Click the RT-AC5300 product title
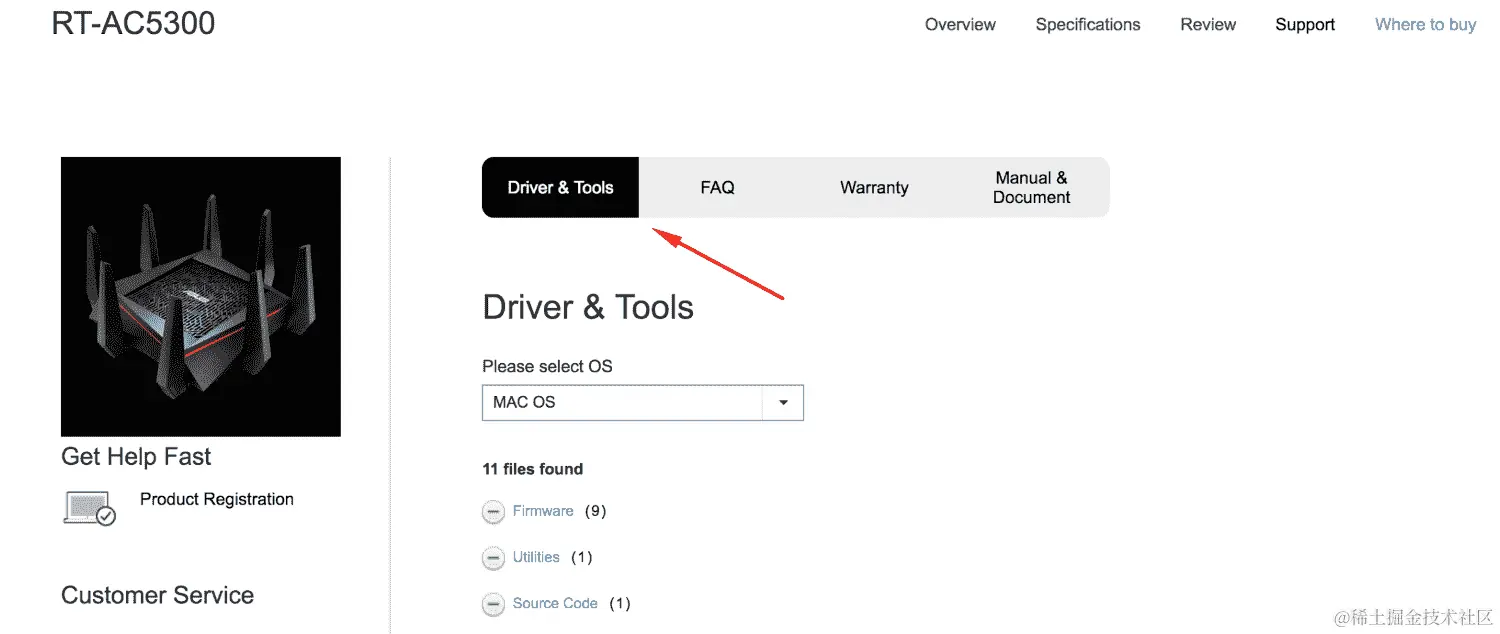Screen dimensions: 1500x634 (133, 22)
